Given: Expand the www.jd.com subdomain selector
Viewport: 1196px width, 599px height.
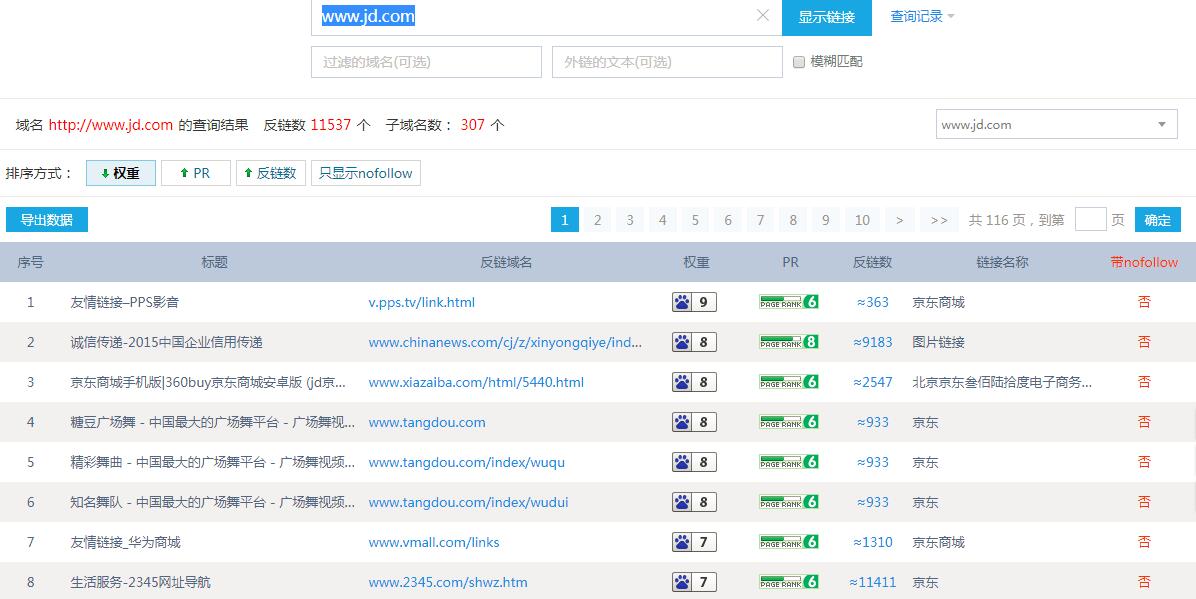Looking at the screenshot, I should 1056,124.
